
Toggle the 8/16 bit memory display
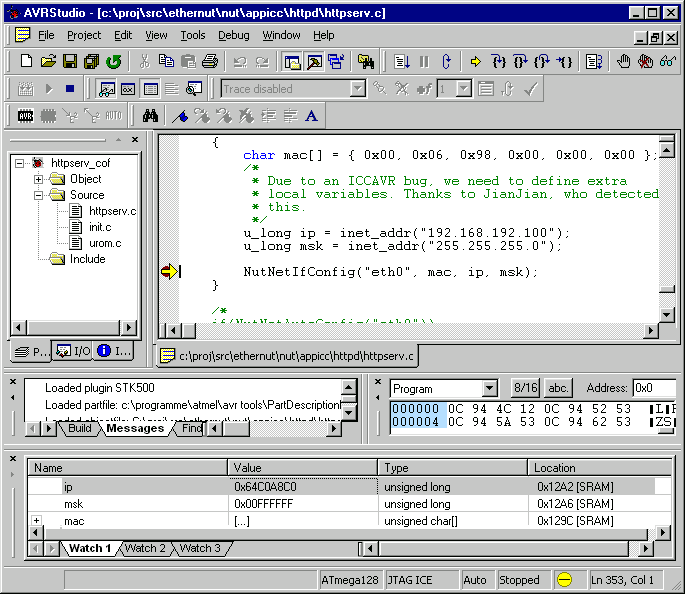coord(526,388)
